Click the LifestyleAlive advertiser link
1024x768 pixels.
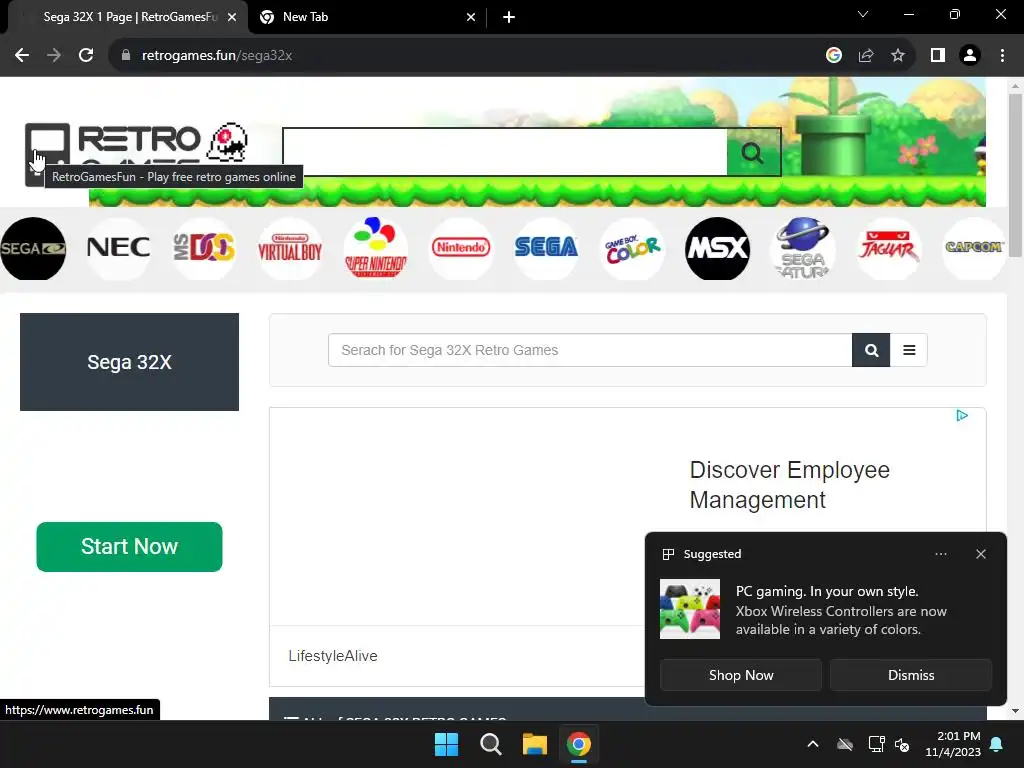333,656
